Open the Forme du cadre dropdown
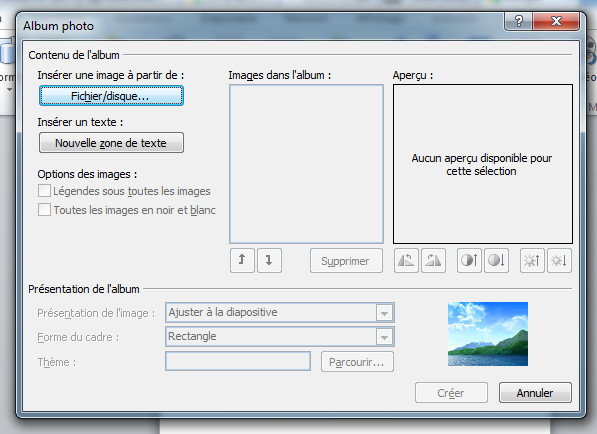 pos(384,337)
